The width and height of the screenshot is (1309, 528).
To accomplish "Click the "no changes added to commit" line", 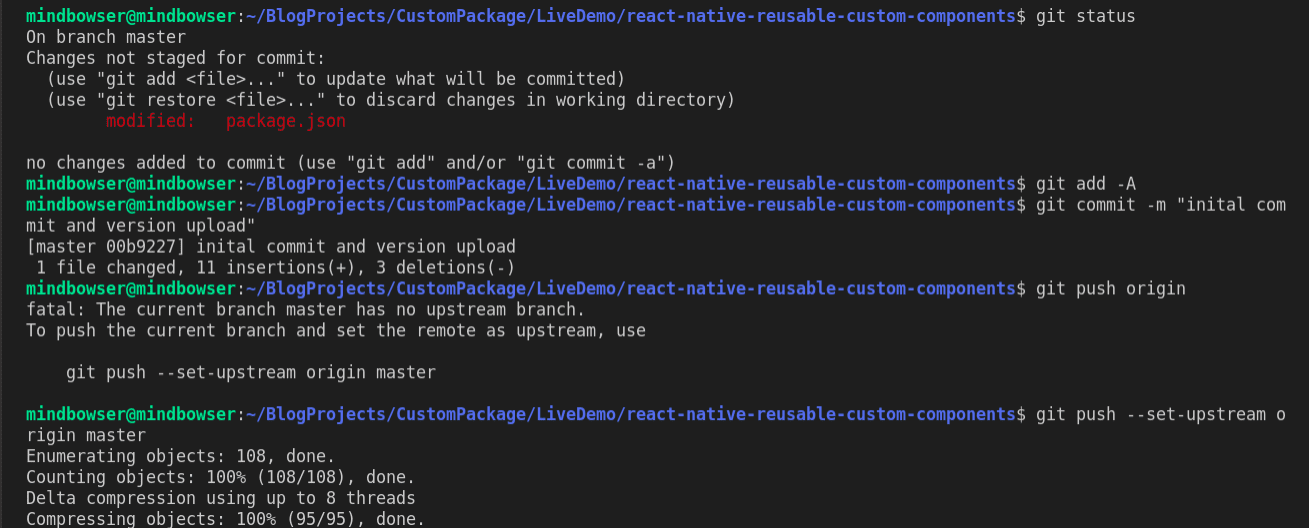I will tap(350, 163).
